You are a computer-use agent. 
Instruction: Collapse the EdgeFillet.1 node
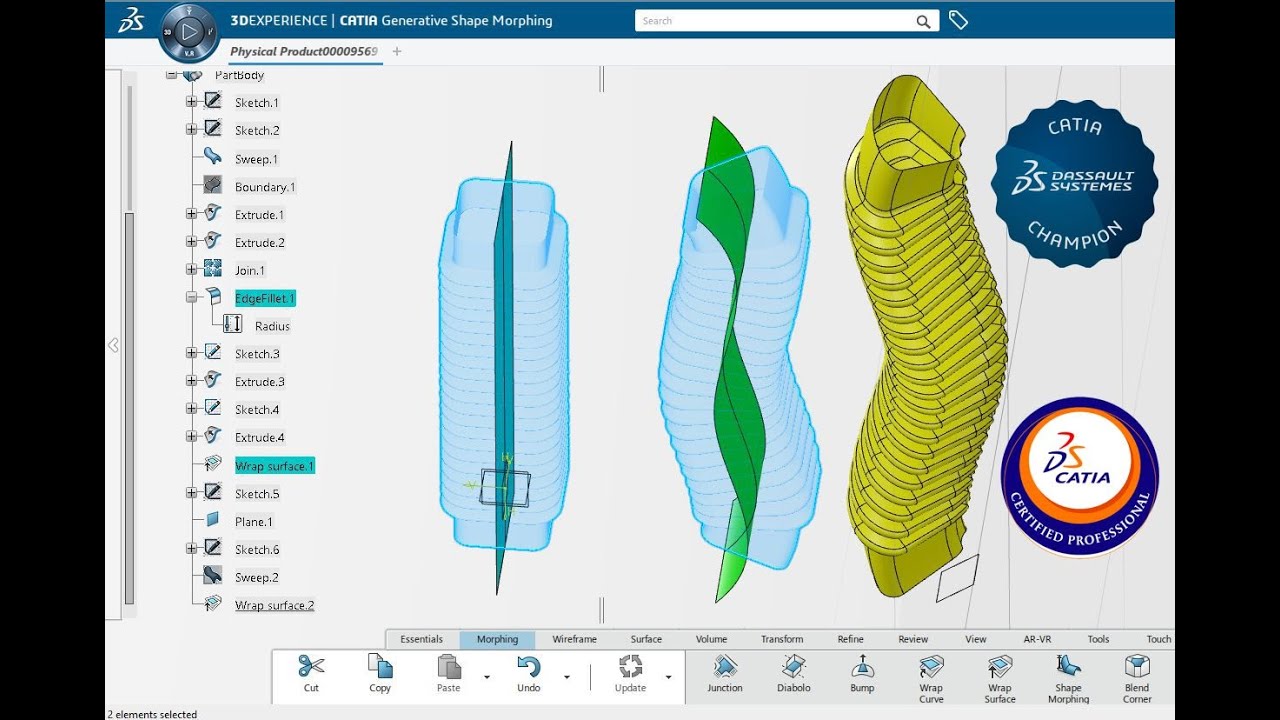click(x=192, y=298)
